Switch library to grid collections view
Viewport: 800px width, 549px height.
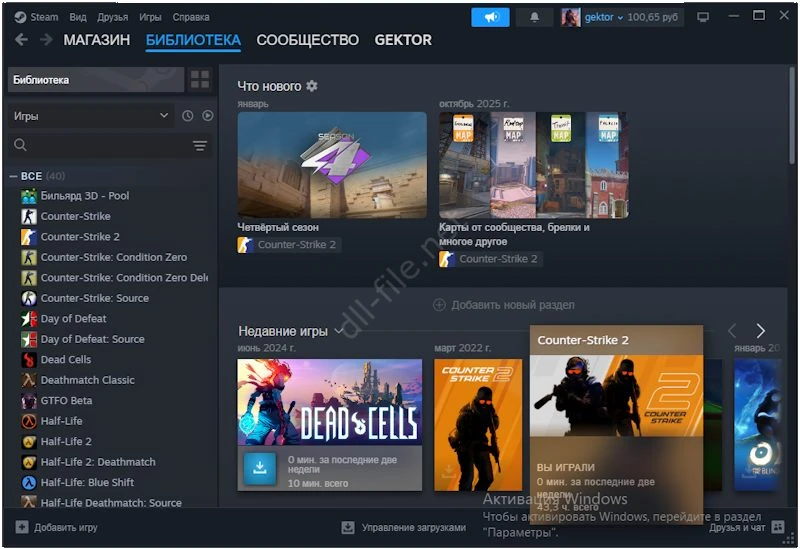(200, 80)
